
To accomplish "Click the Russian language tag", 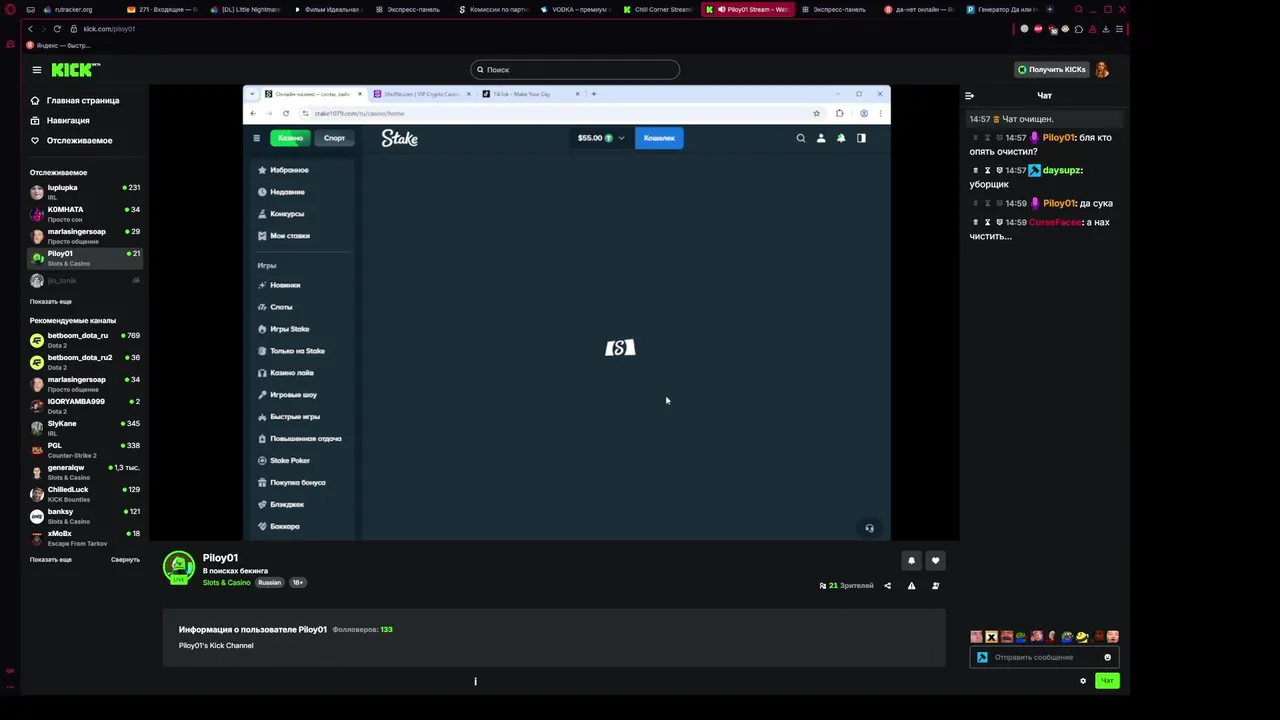I will pyautogui.click(x=270, y=582).
